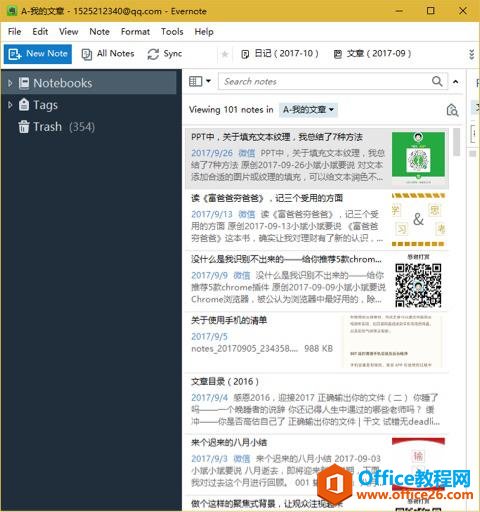This screenshot has width=480, height=512.
Task: Open the Tools menu
Action: tap(172, 32)
